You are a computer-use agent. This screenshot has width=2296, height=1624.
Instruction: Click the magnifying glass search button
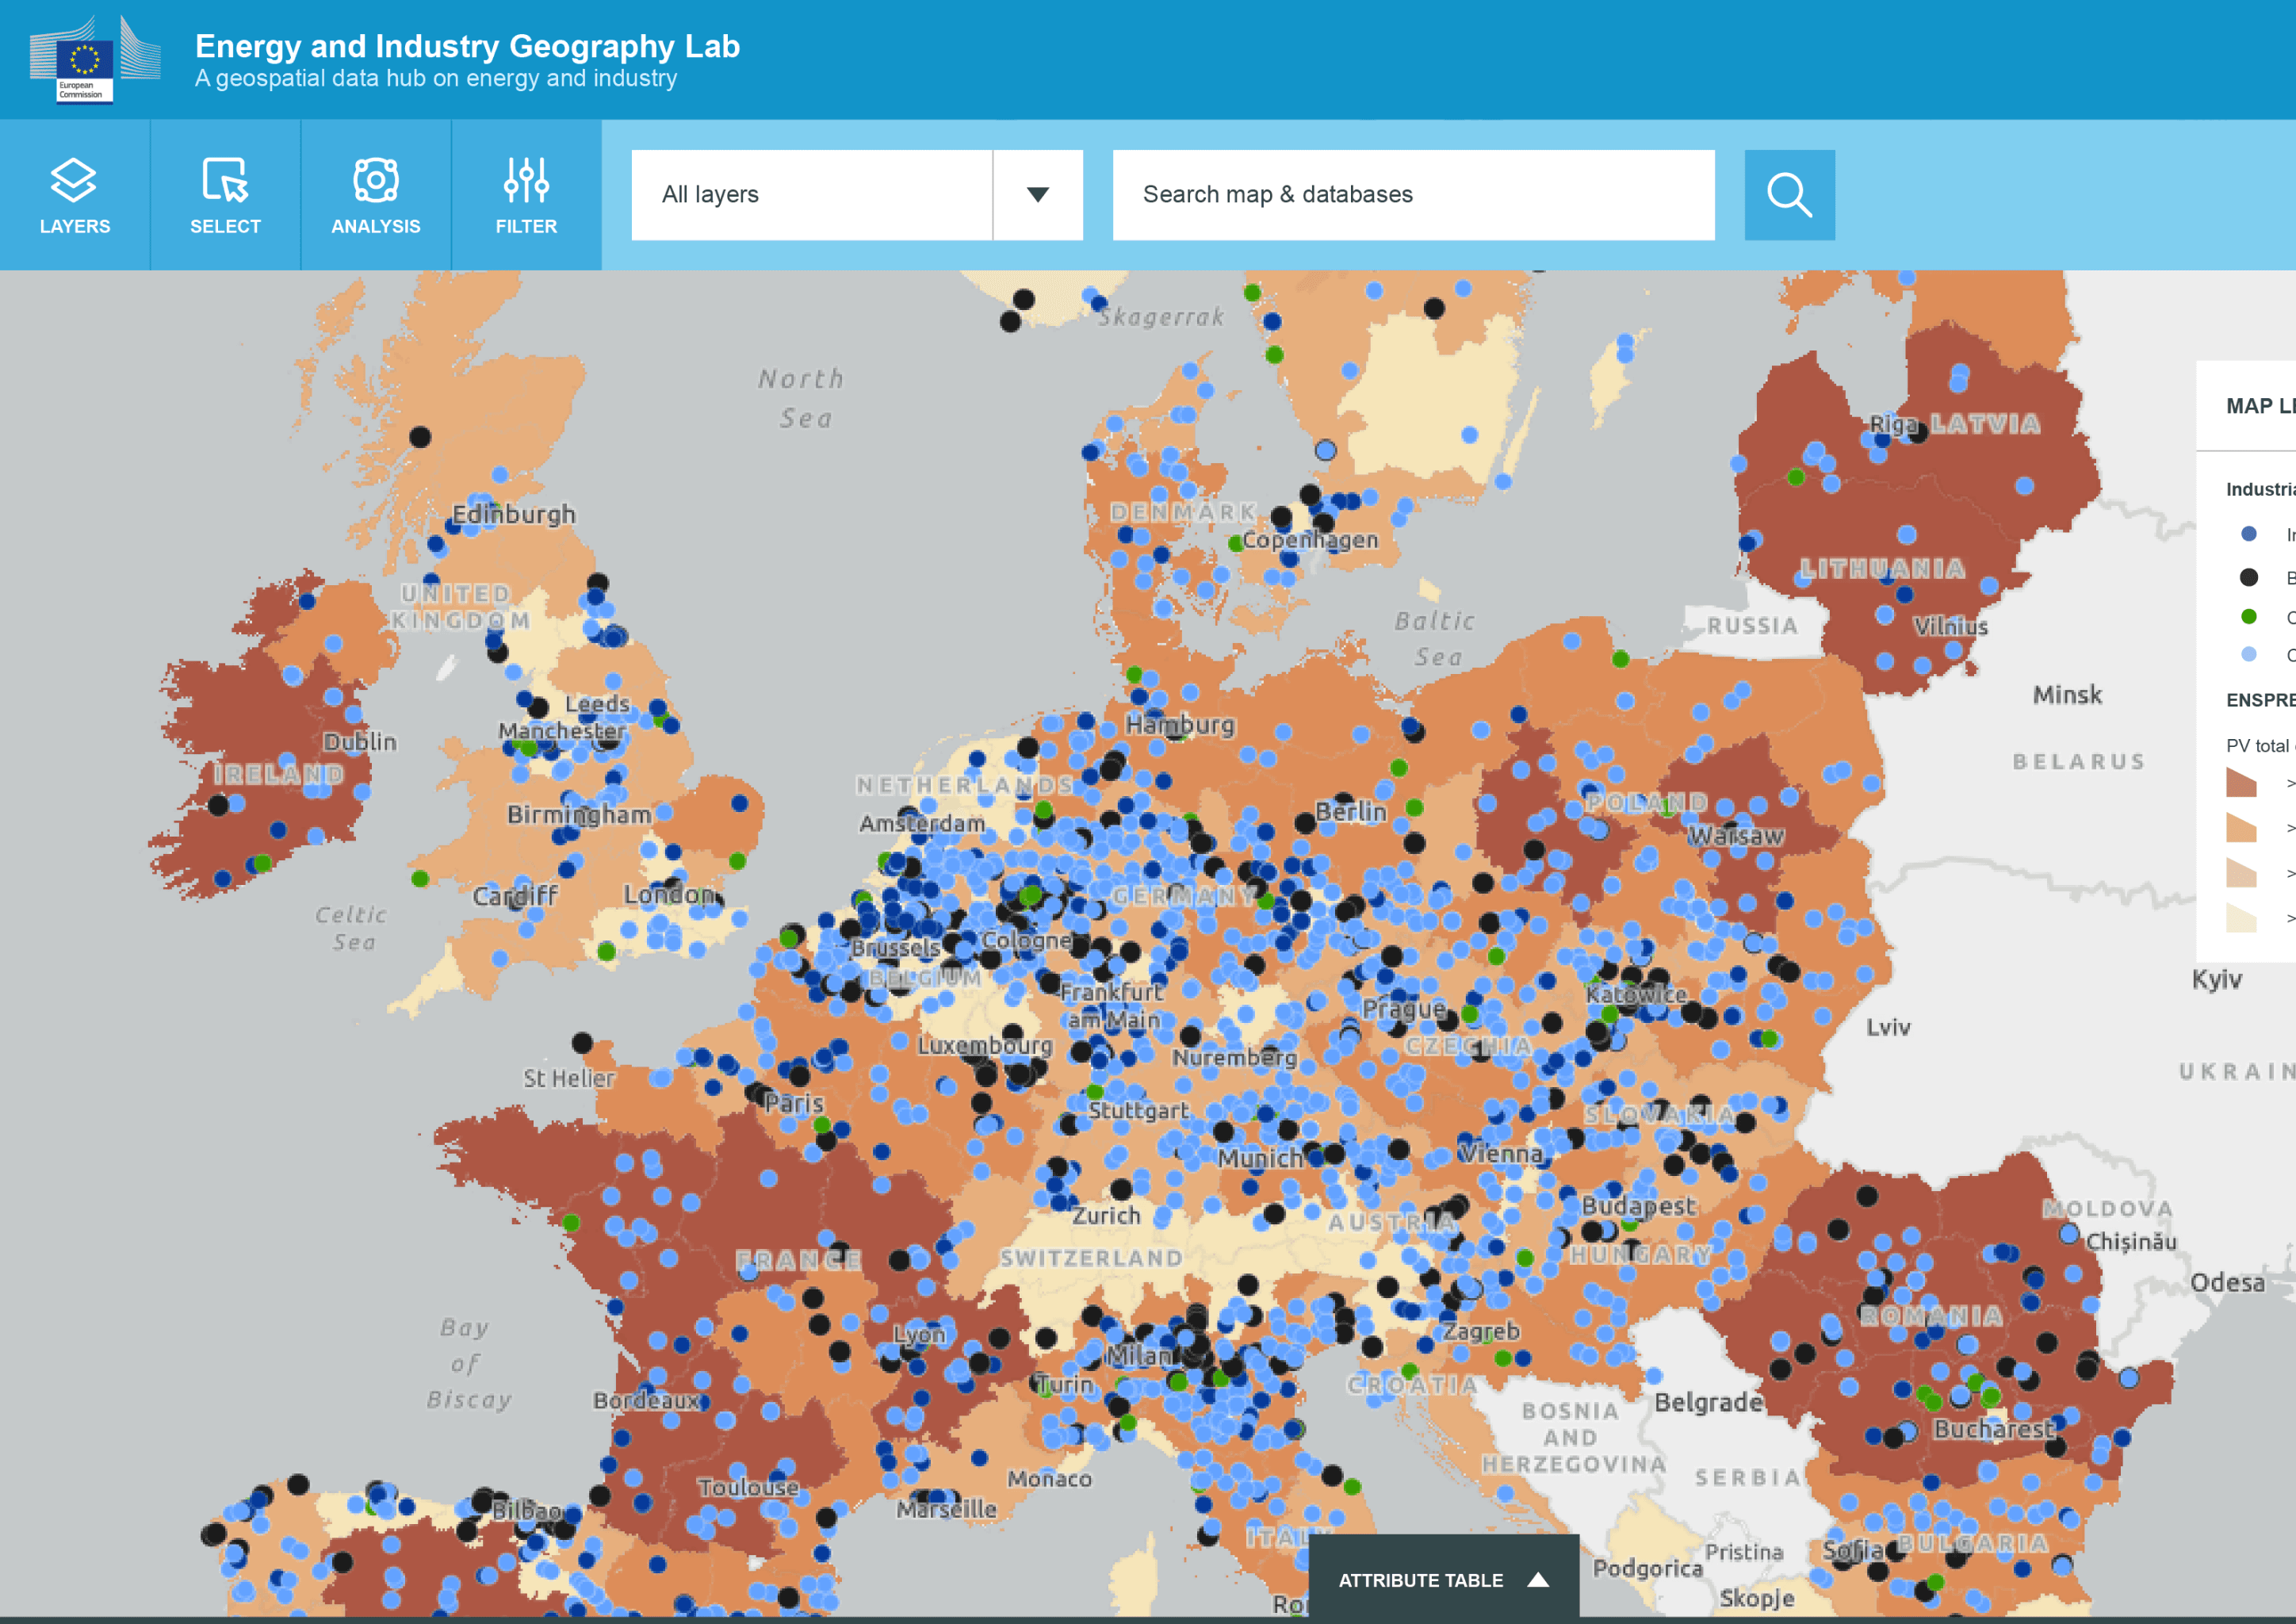1789,195
